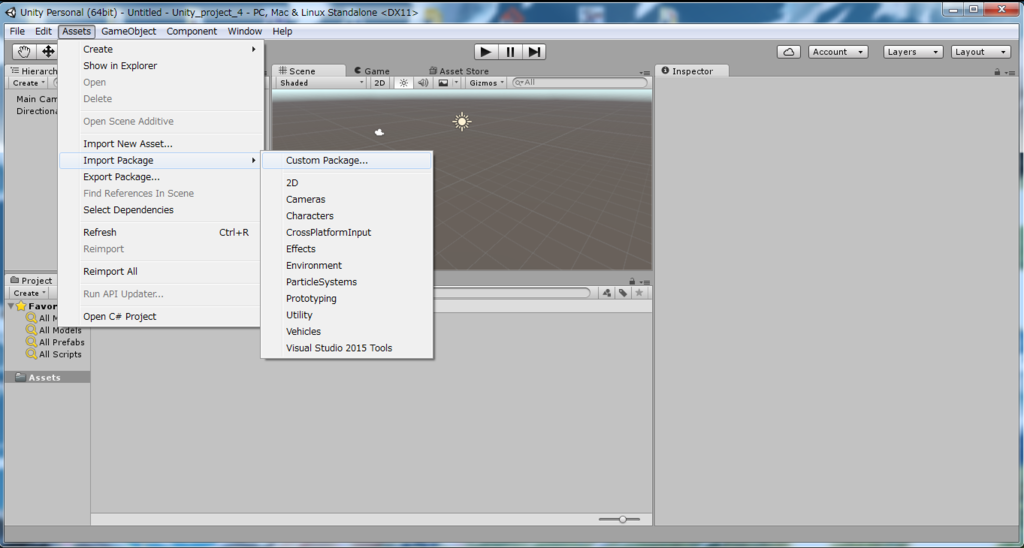
Task: Start Play mode
Action: 485,52
